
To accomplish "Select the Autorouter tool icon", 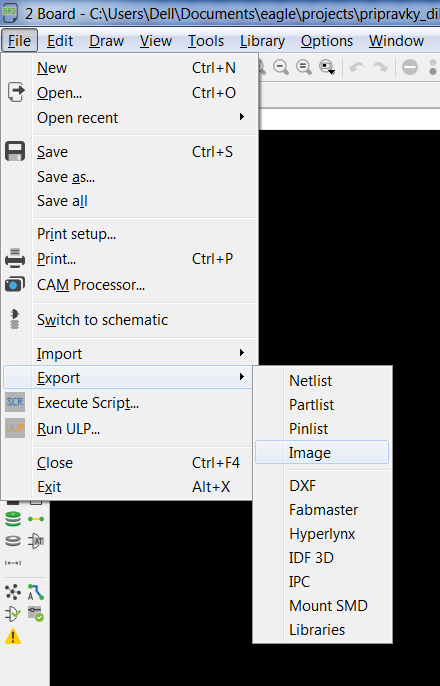I will (36, 592).
